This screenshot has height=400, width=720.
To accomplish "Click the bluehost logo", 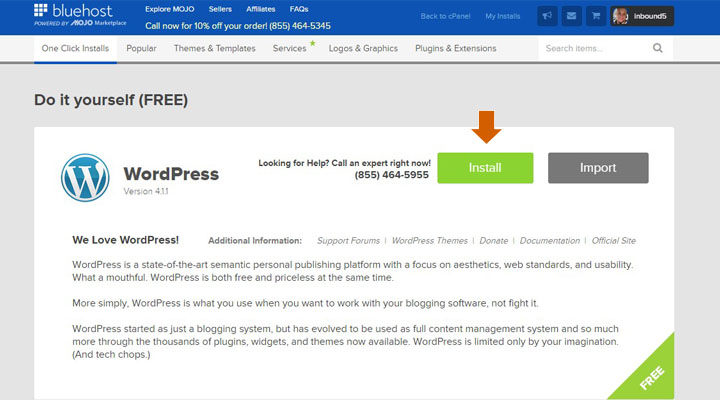I will tap(80, 15).
